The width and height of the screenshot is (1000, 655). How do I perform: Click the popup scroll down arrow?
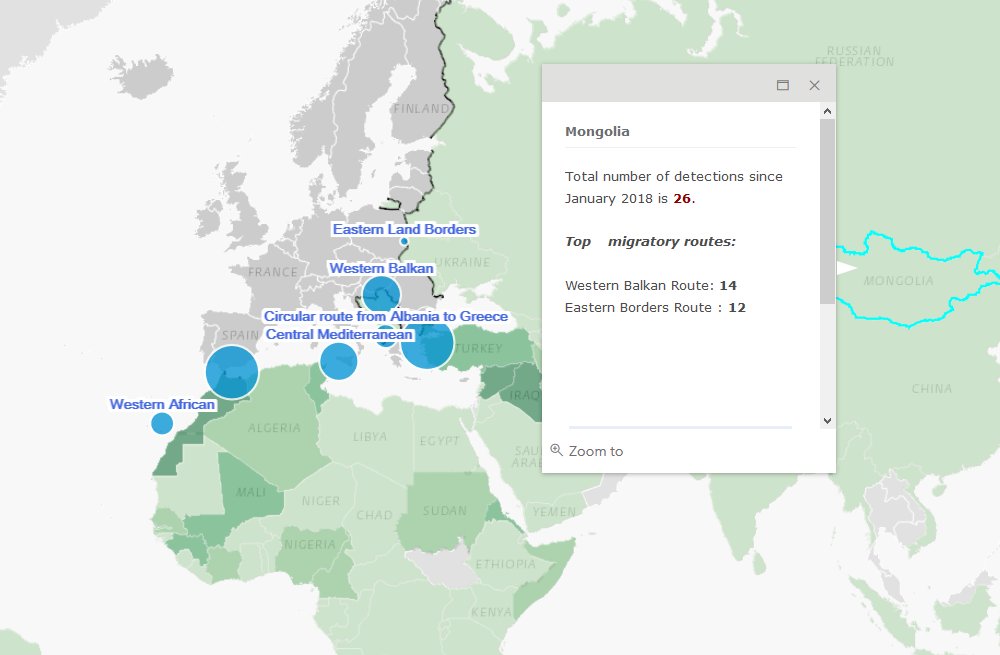(x=827, y=420)
